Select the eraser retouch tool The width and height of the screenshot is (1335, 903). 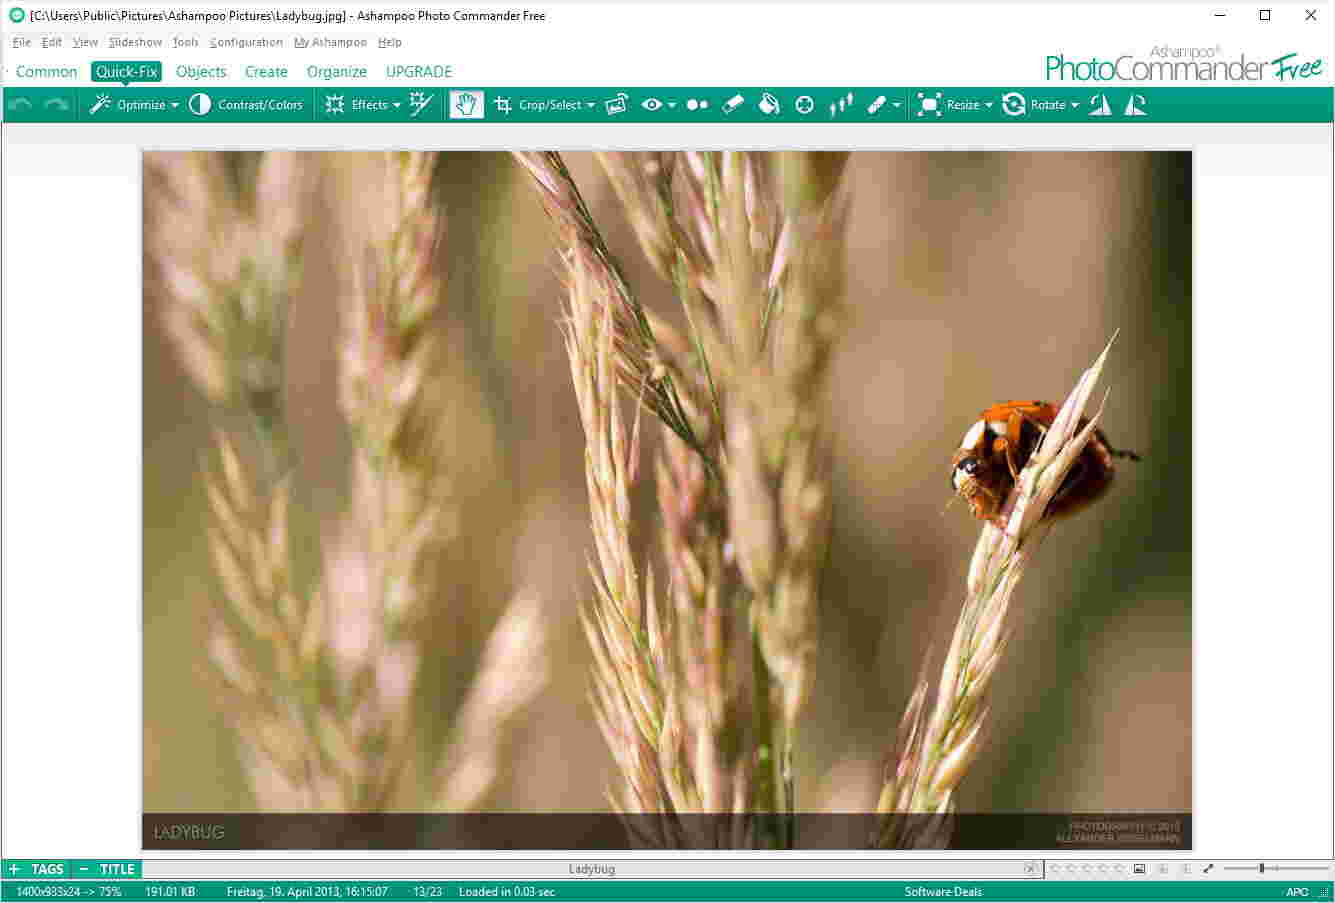[733, 104]
